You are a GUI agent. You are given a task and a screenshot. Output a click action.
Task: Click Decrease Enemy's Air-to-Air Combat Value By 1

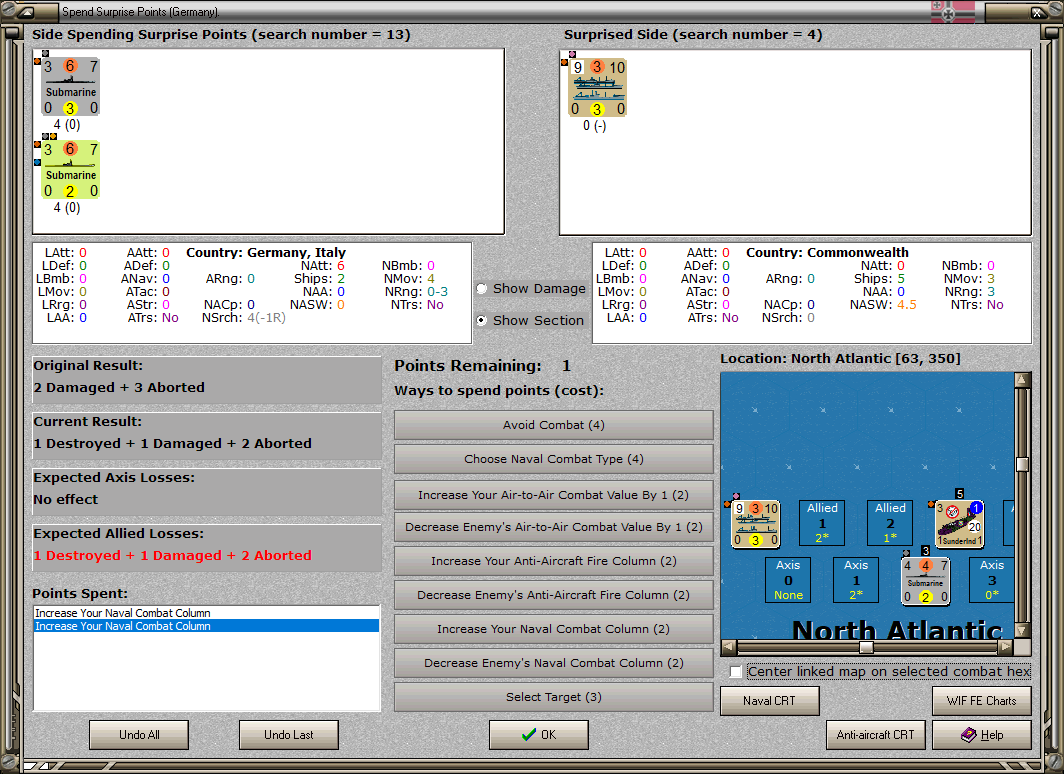tap(554, 527)
